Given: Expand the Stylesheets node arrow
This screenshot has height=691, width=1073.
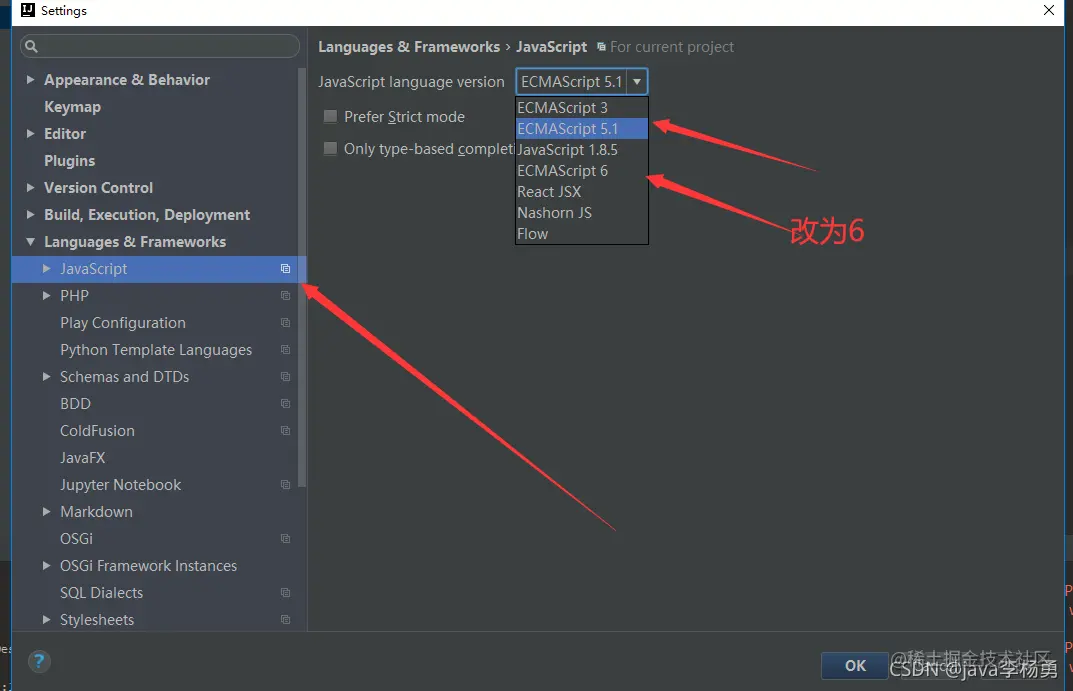Looking at the screenshot, I should click(x=47, y=620).
